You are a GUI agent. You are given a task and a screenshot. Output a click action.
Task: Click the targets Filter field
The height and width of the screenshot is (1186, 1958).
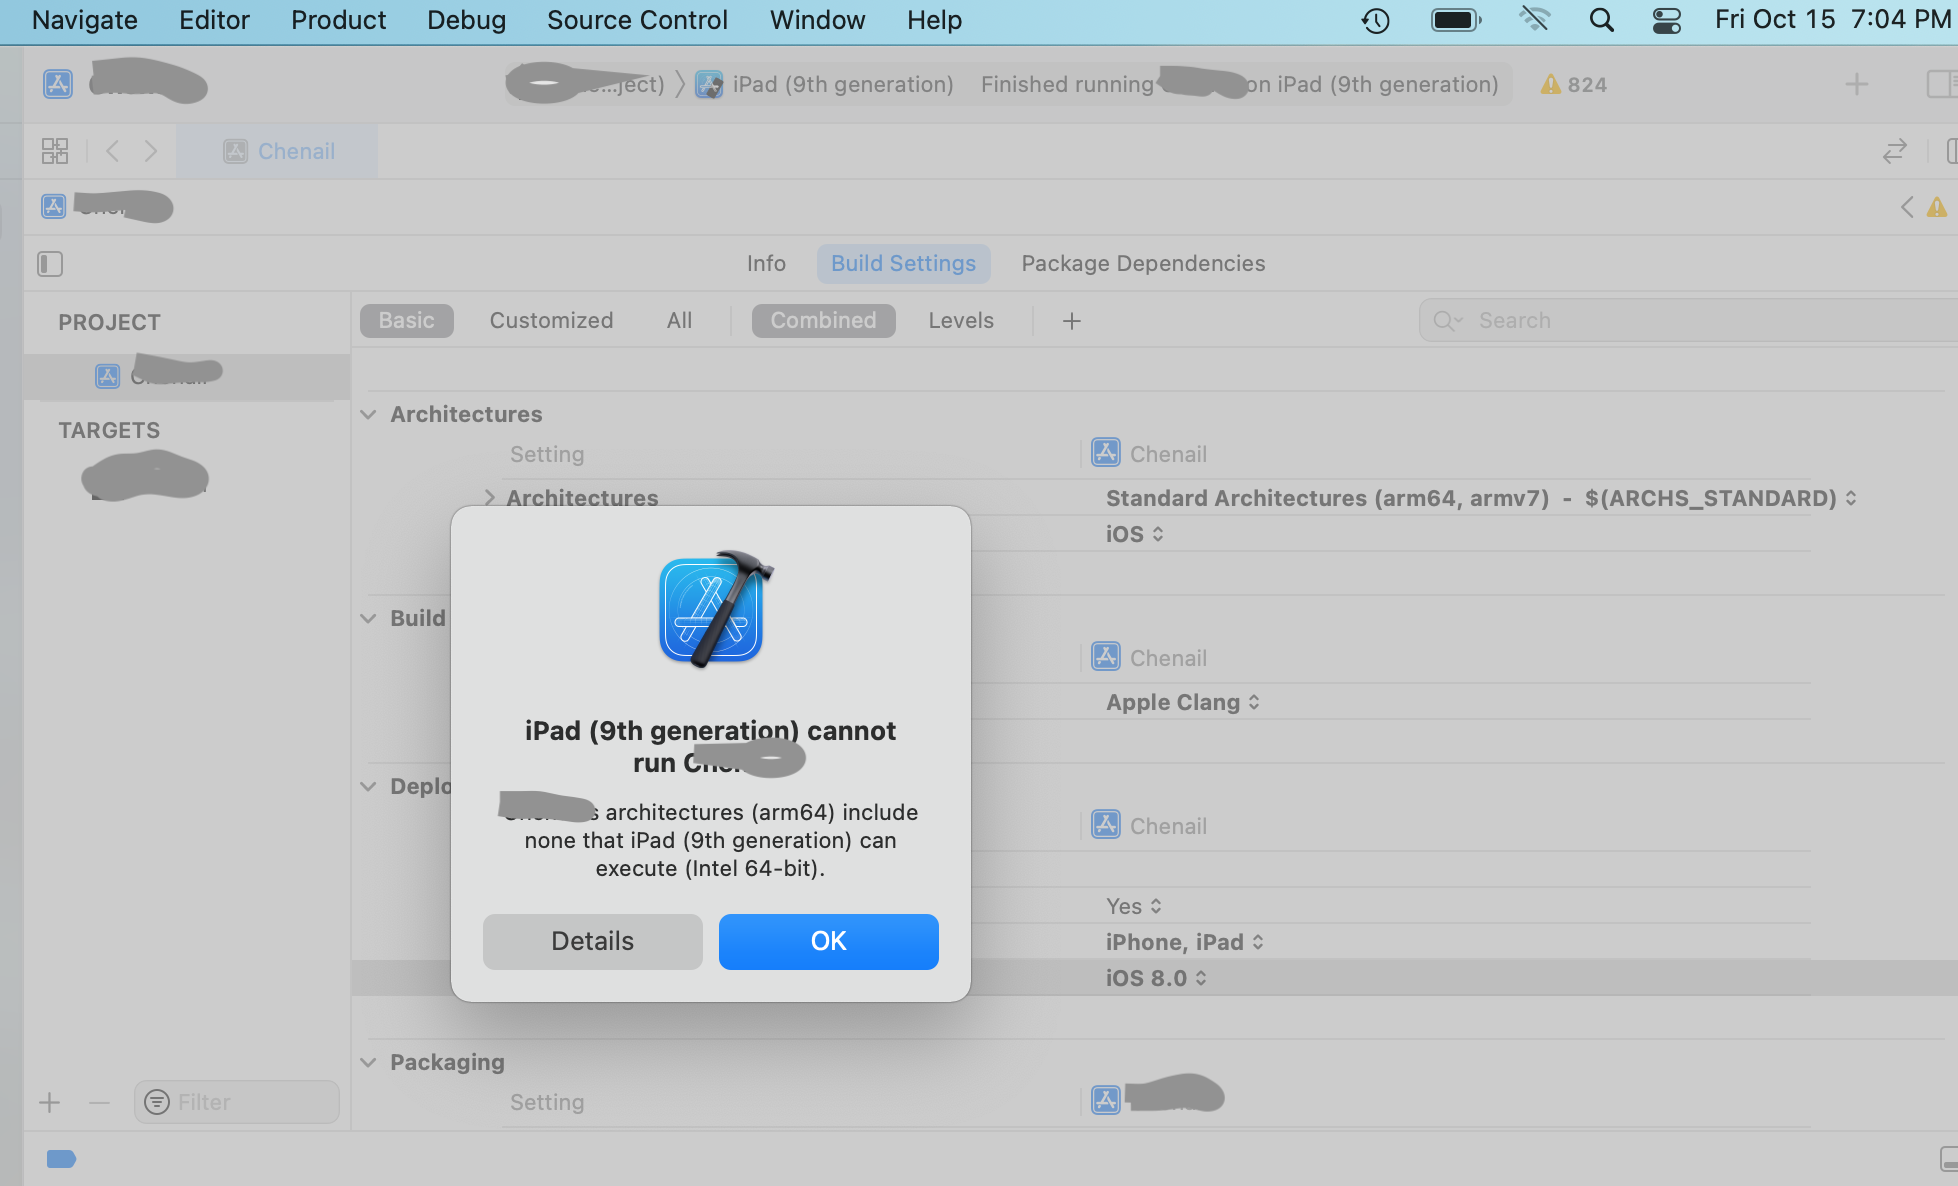pyautogui.click(x=237, y=1102)
